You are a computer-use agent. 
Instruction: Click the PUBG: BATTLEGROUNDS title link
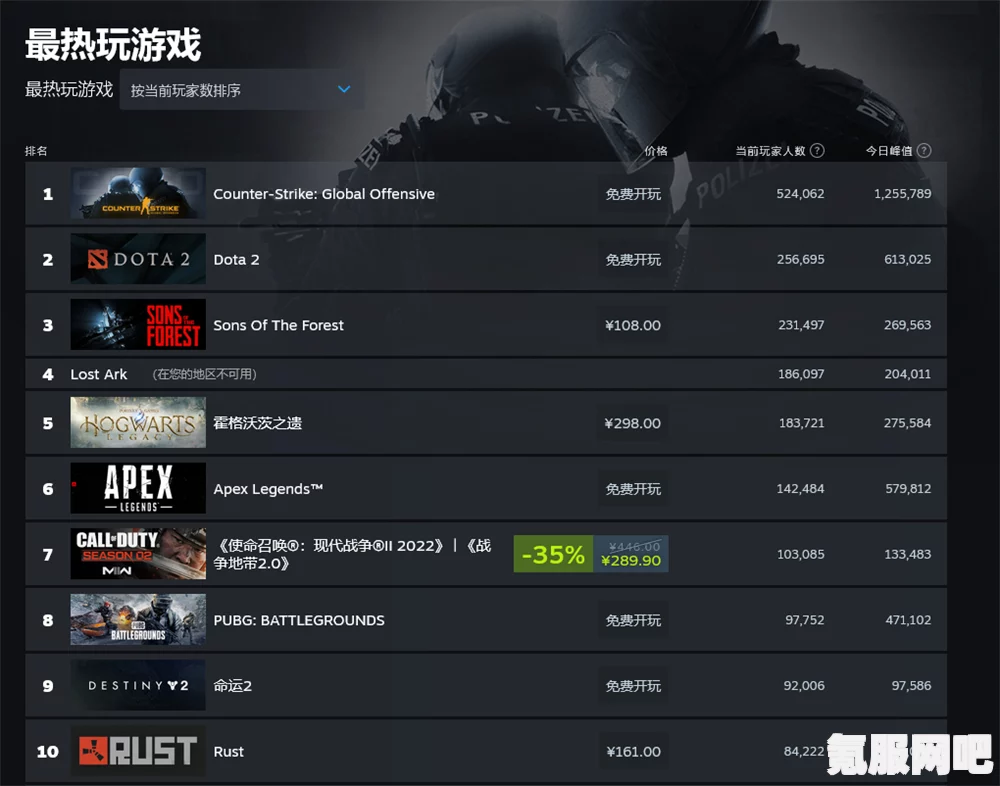tap(299, 620)
